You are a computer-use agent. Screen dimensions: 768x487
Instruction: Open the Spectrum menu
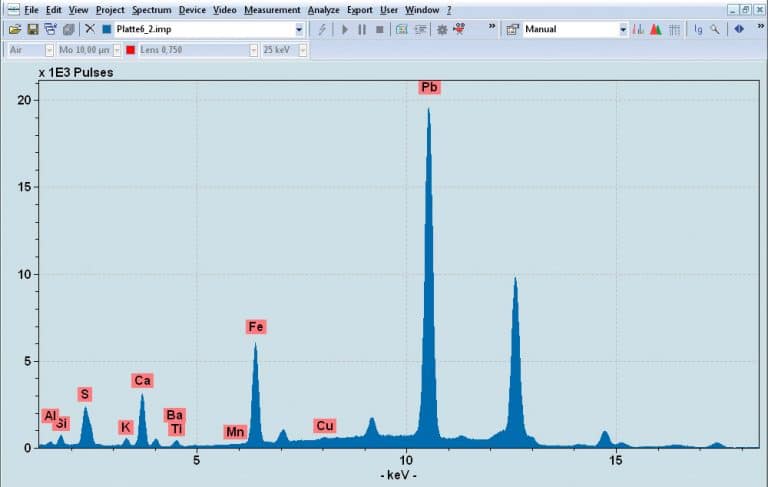pos(151,10)
